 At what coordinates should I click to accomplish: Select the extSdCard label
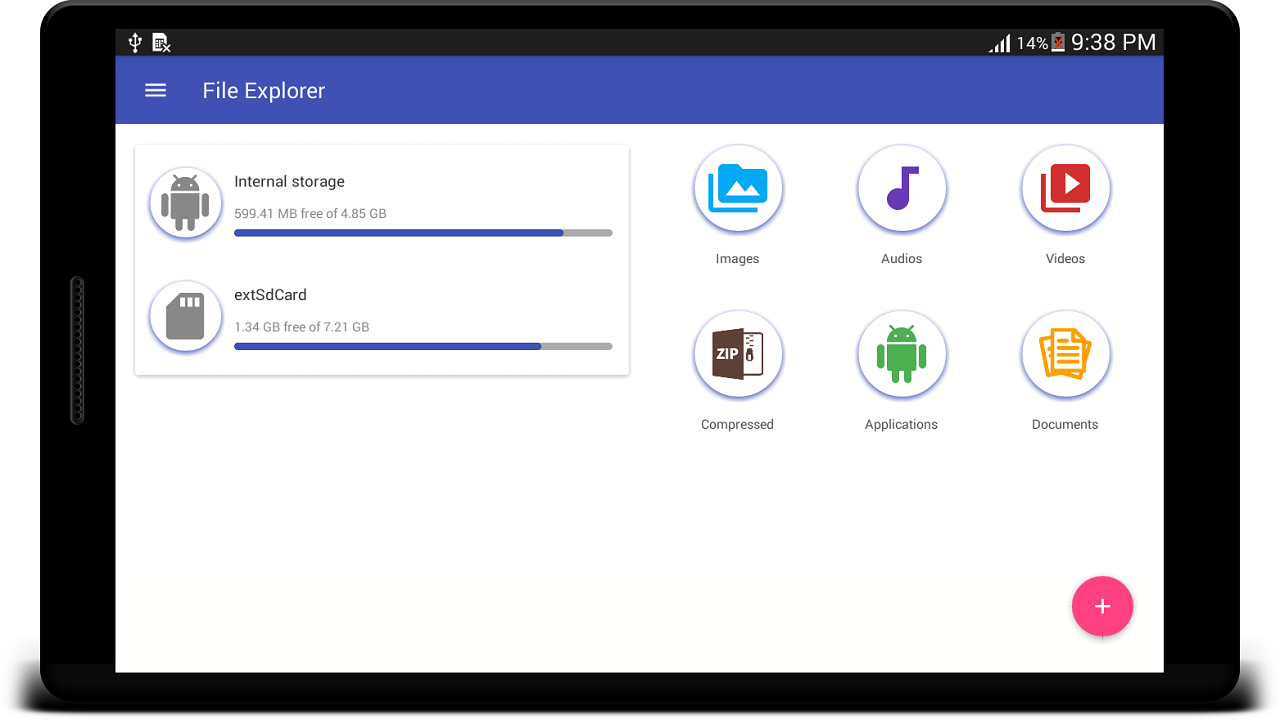(270, 295)
